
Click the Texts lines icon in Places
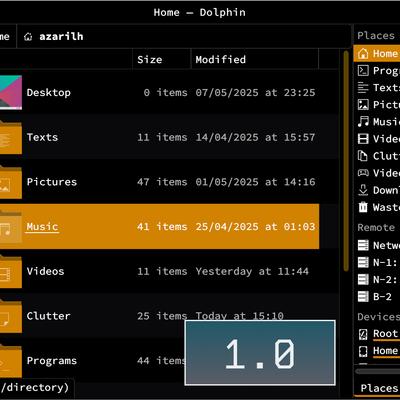point(363,87)
